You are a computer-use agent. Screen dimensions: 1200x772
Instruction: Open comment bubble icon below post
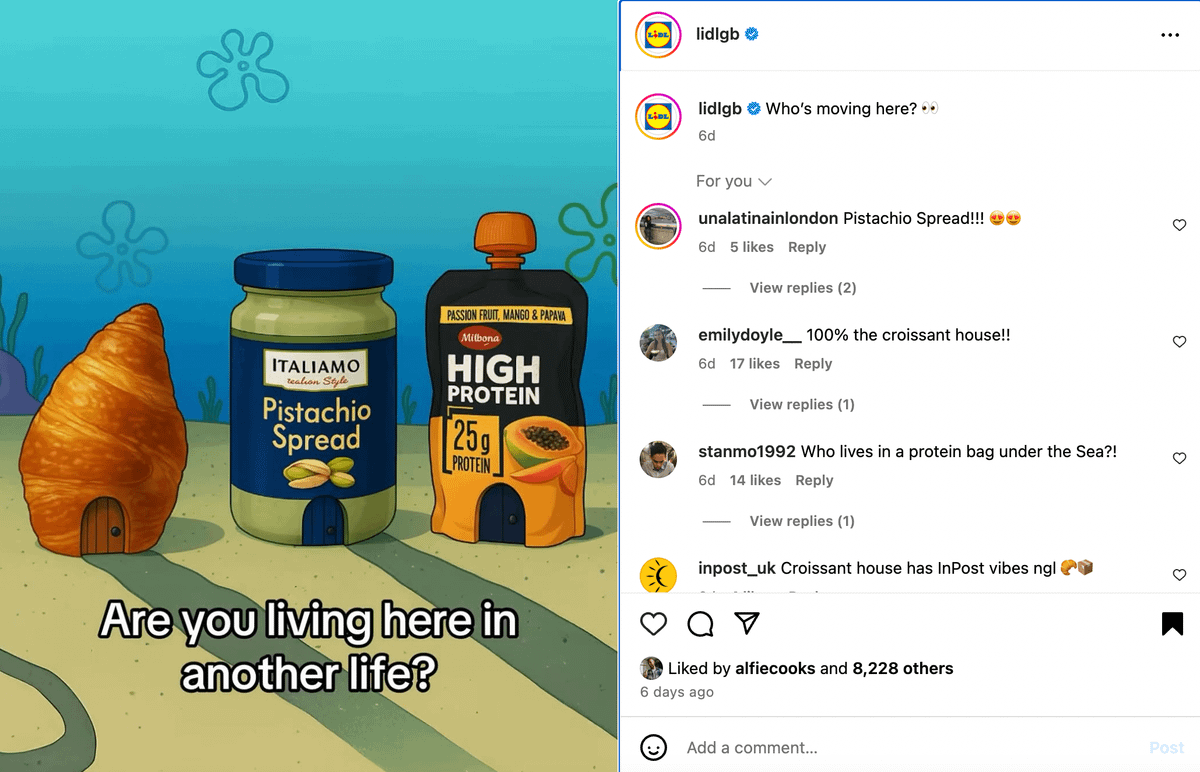coord(701,624)
